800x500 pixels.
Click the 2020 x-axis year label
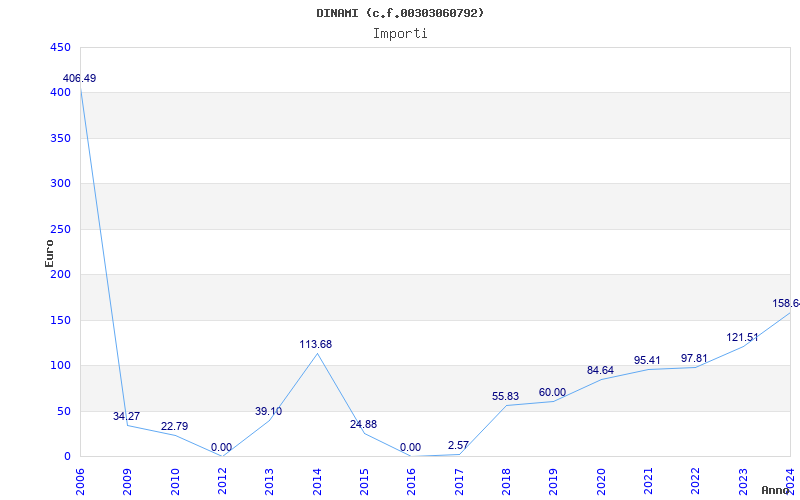tap(601, 482)
